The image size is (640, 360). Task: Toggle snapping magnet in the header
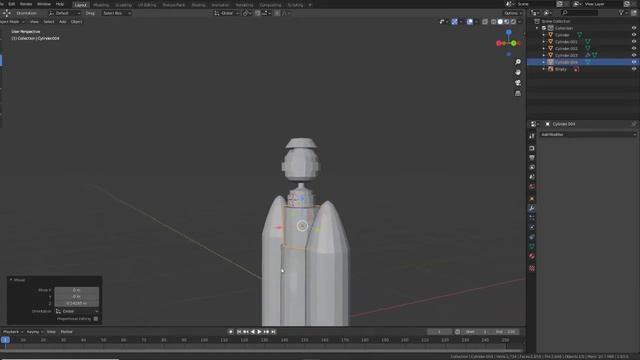[258, 13]
